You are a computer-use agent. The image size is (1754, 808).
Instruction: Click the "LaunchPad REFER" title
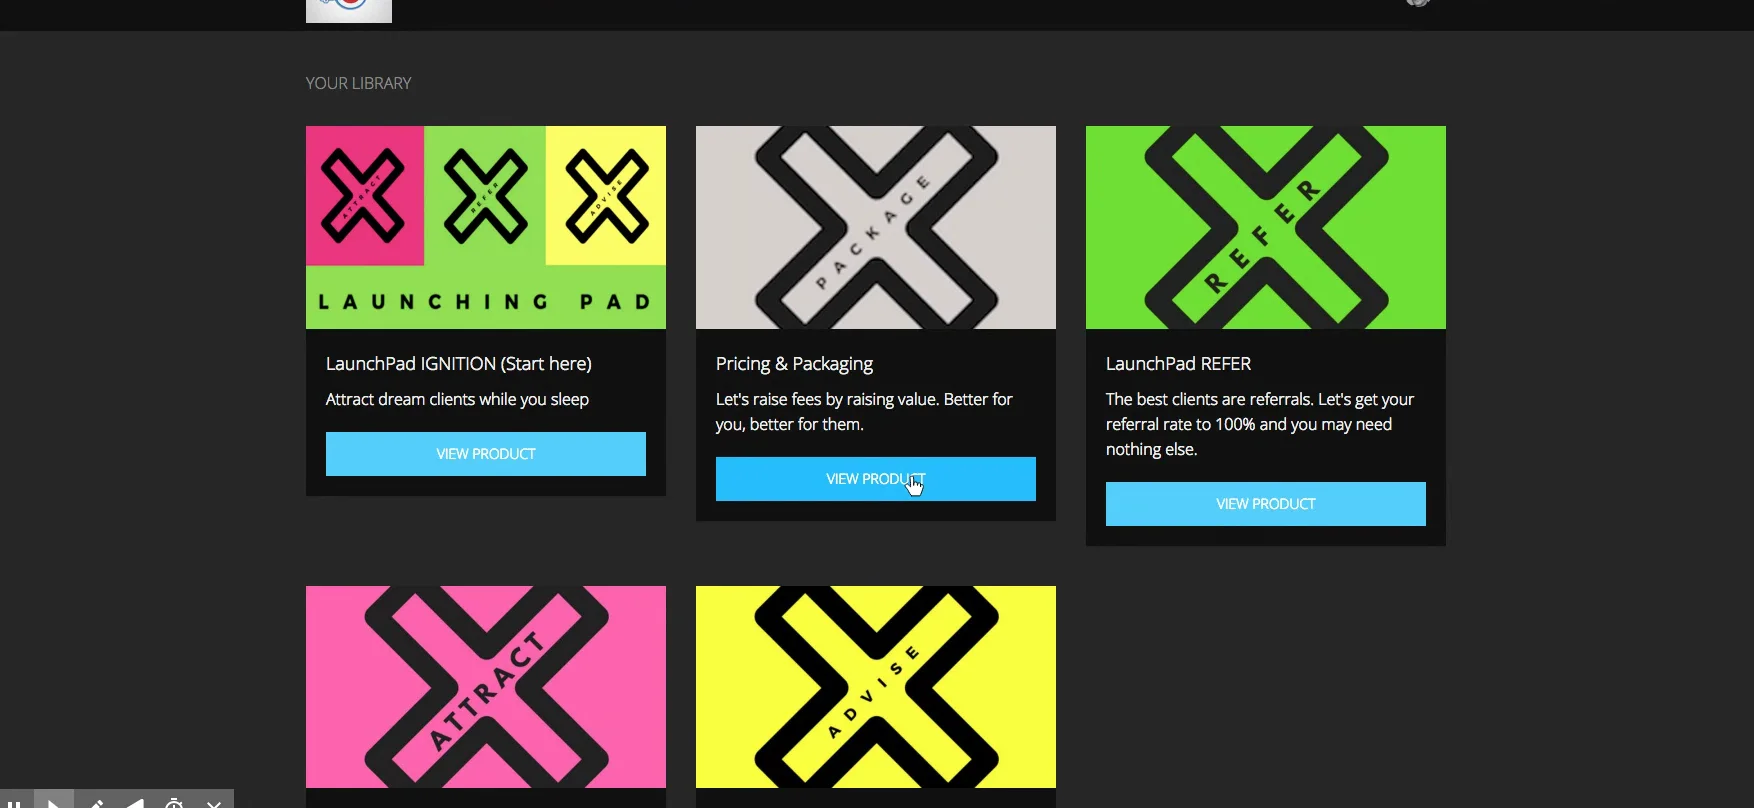(x=1178, y=364)
